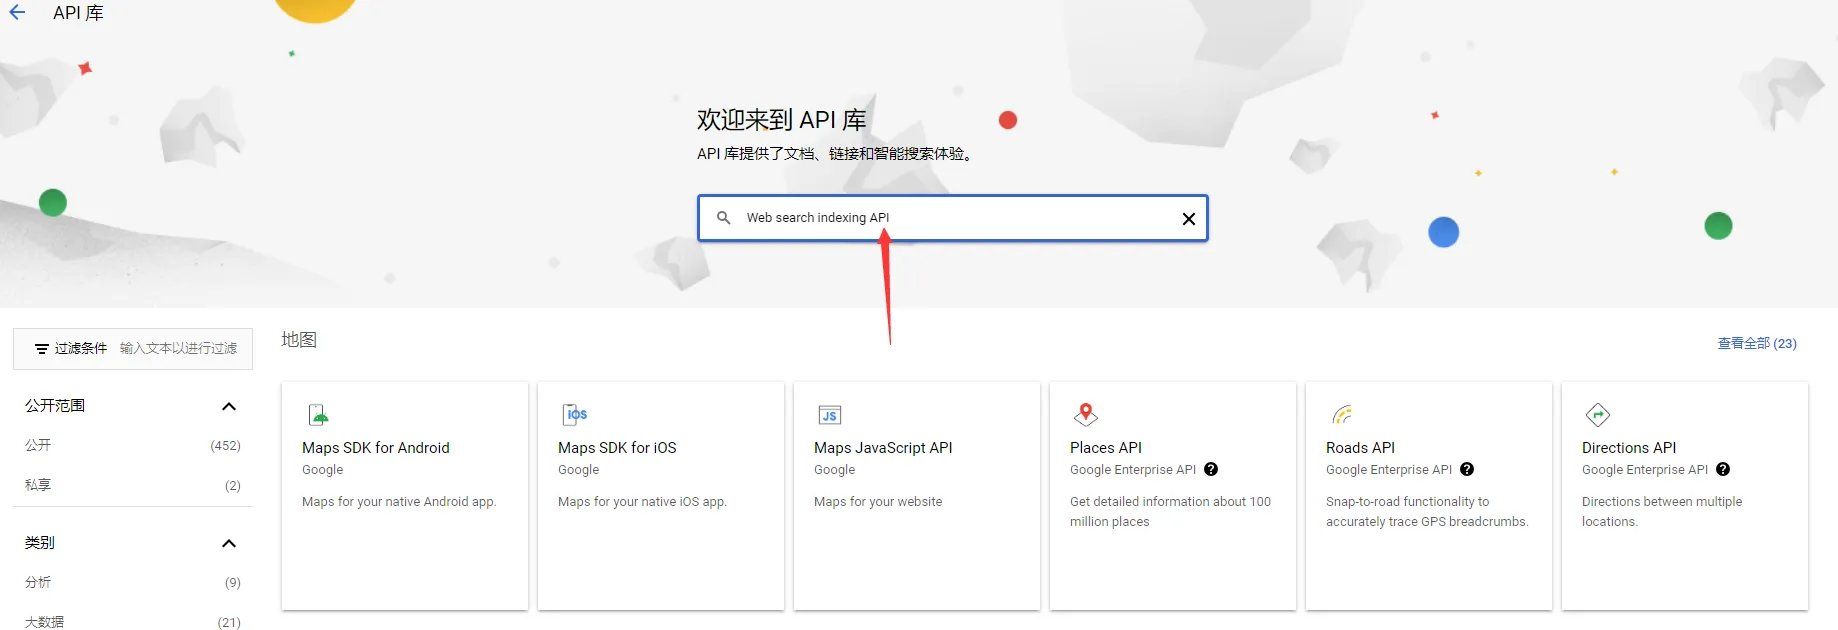Image resolution: width=1838 pixels, height=630 pixels.
Task: Filter by 私享 visibility
Action: point(38,485)
